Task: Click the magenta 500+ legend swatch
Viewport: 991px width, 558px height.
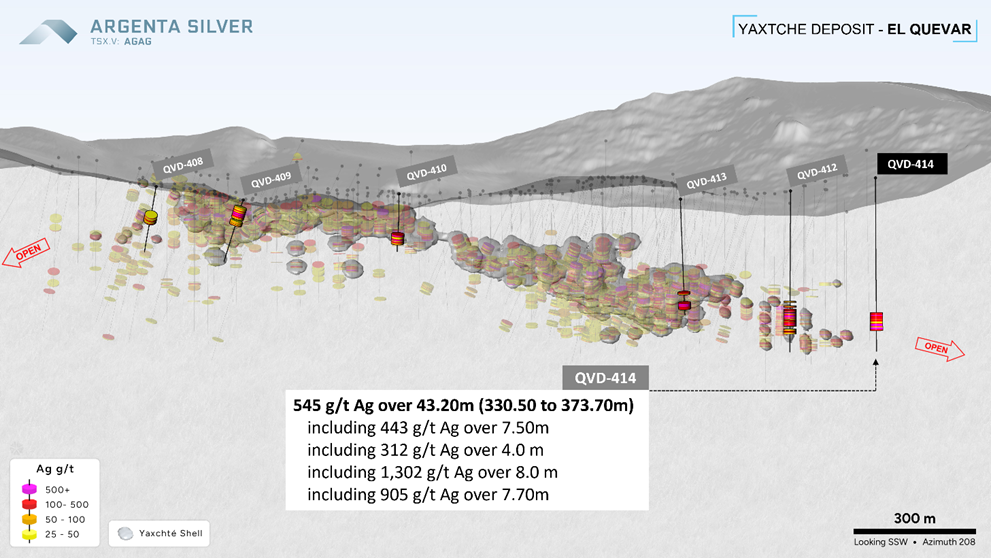Action: point(29,489)
